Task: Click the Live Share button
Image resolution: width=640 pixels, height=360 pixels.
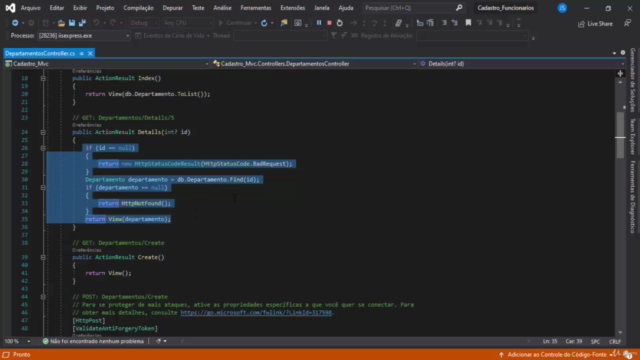Action: click(x=595, y=24)
